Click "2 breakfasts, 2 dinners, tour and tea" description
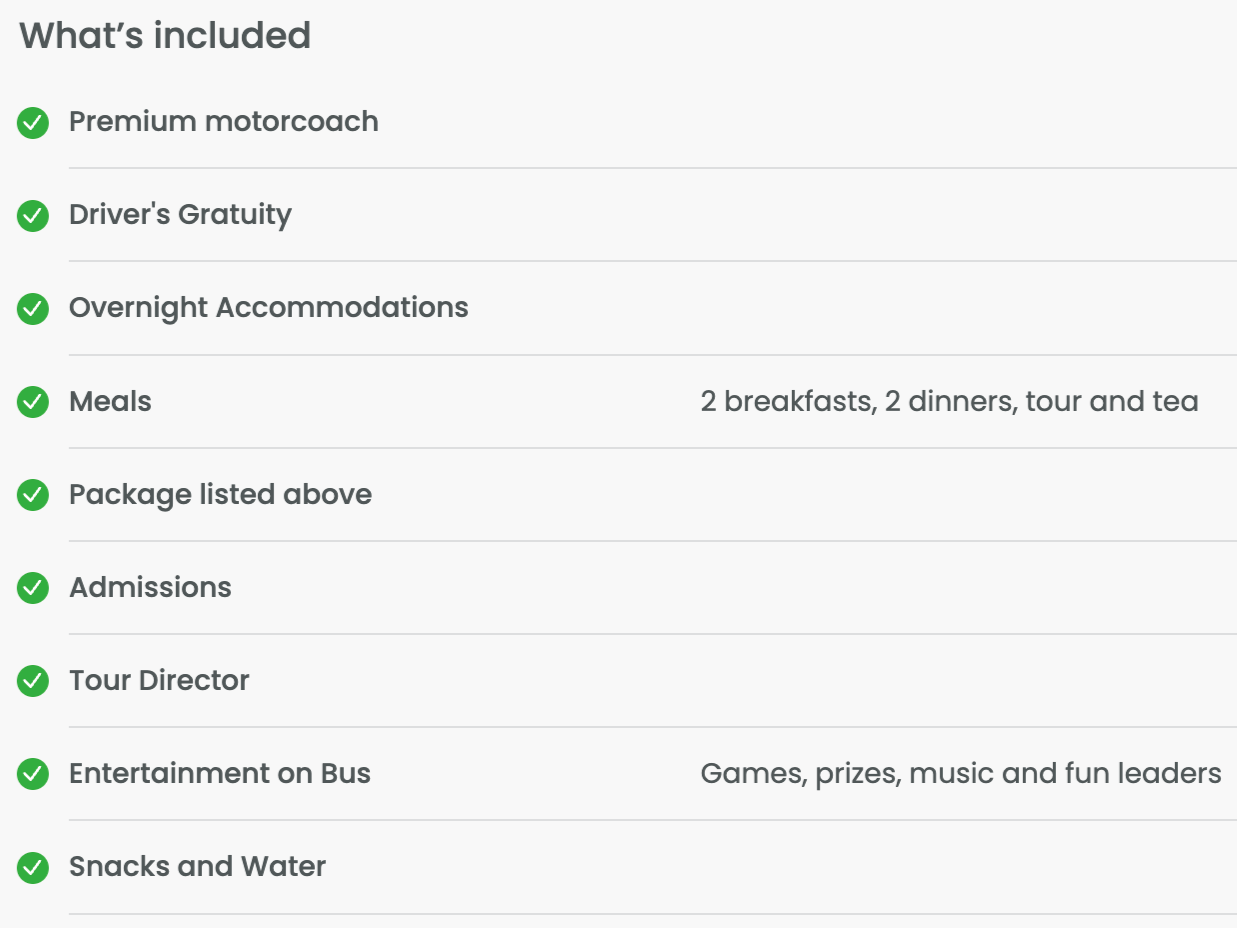Viewport: 1237px width, 928px height. 949,402
